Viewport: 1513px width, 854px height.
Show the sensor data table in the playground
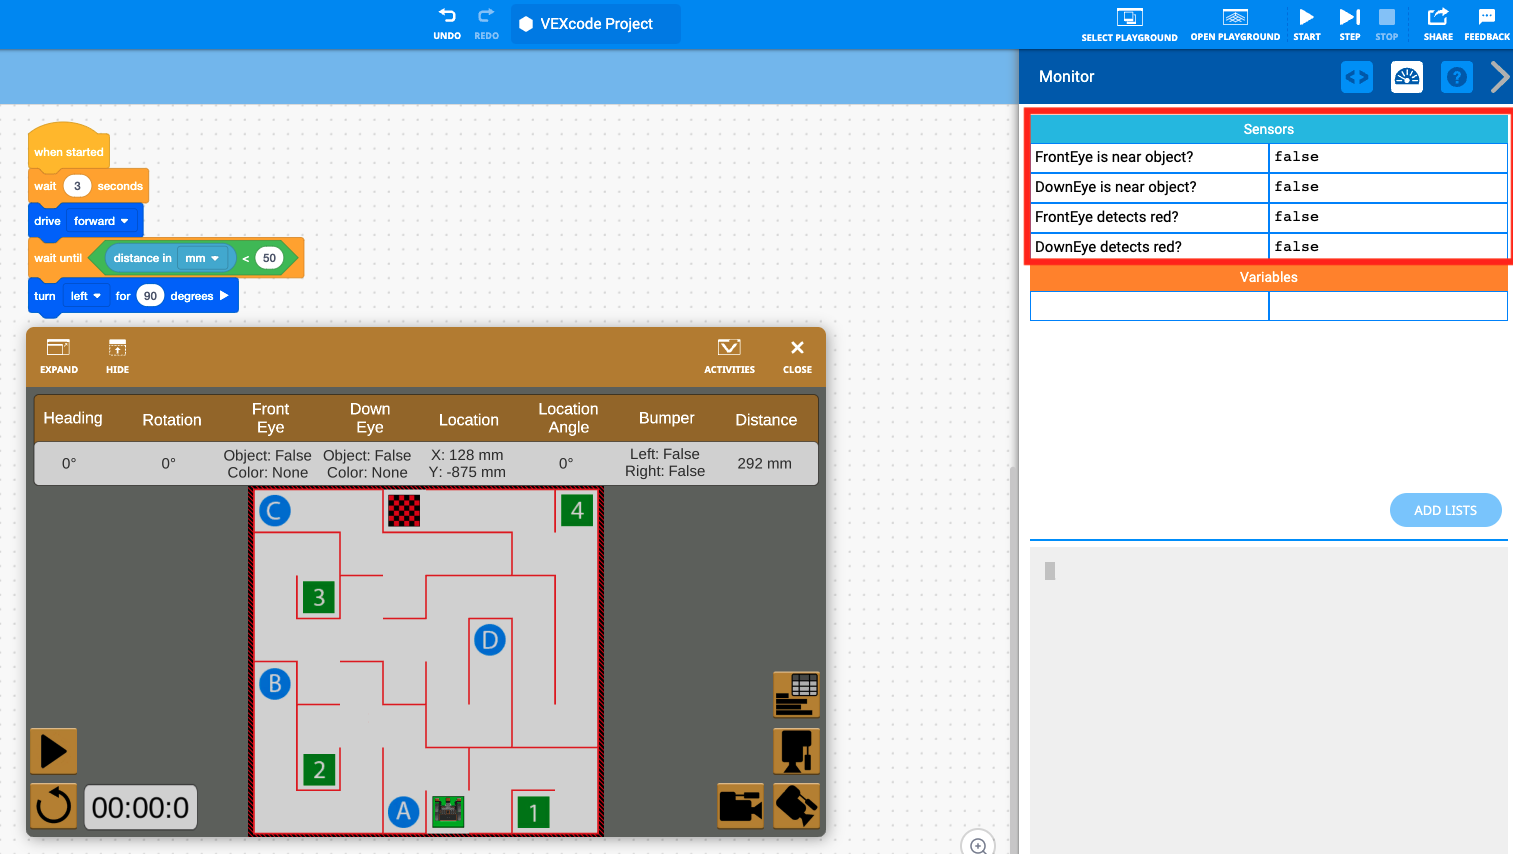795,694
